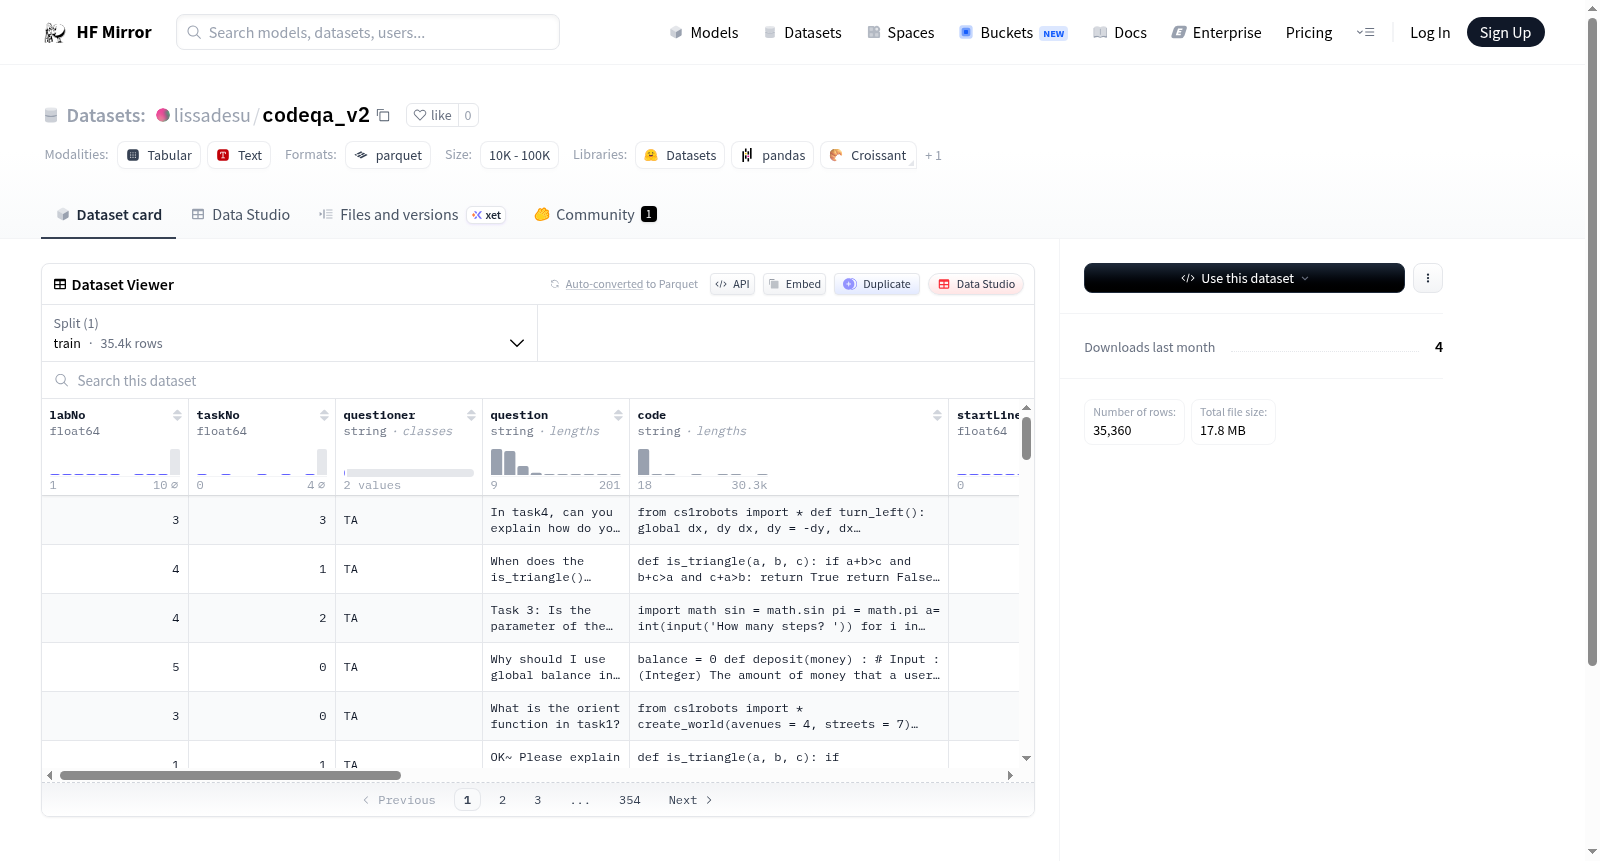Focus the Search this dataset field
The image size is (1600, 861).
click(x=538, y=380)
